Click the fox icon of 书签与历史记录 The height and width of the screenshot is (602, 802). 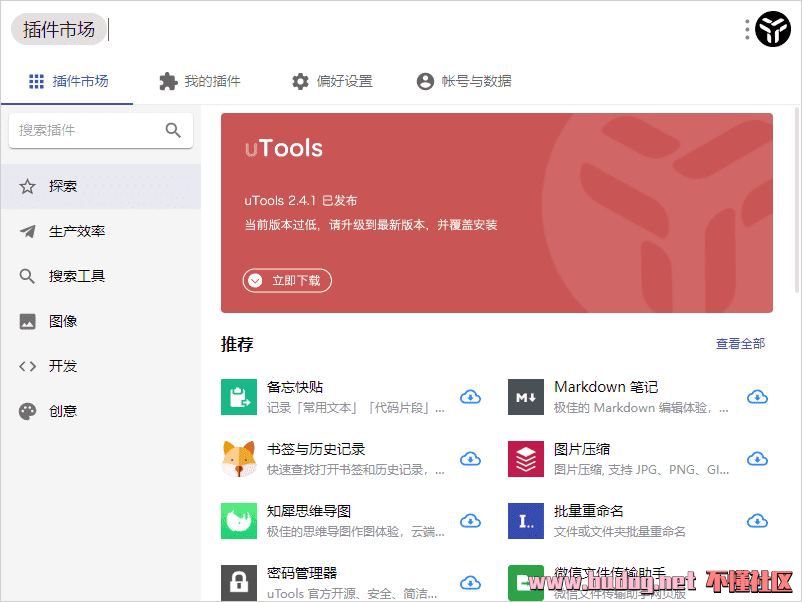(239, 459)
